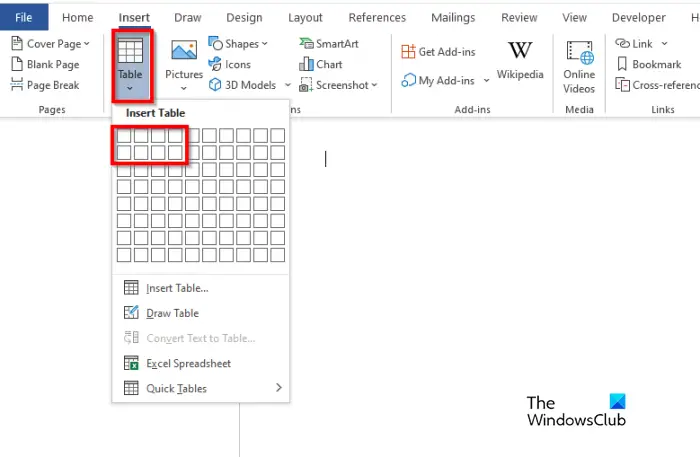Screen dimensions: 700x457
Task: Add a Bookmark
Action: pyautogui.click(x=648, y=64)
